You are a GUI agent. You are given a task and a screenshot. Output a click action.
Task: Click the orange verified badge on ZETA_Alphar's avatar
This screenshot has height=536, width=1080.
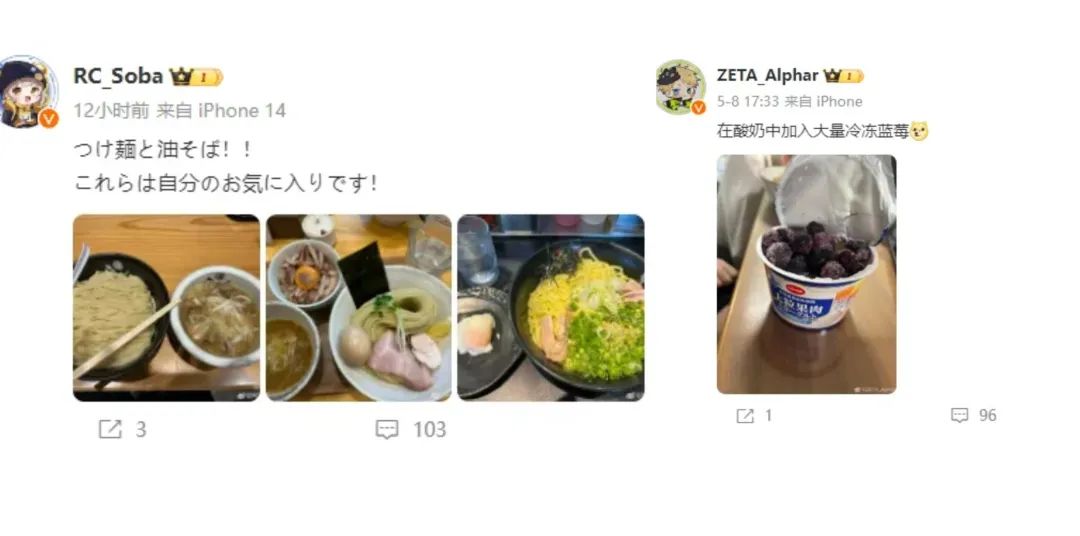point(698,107)
